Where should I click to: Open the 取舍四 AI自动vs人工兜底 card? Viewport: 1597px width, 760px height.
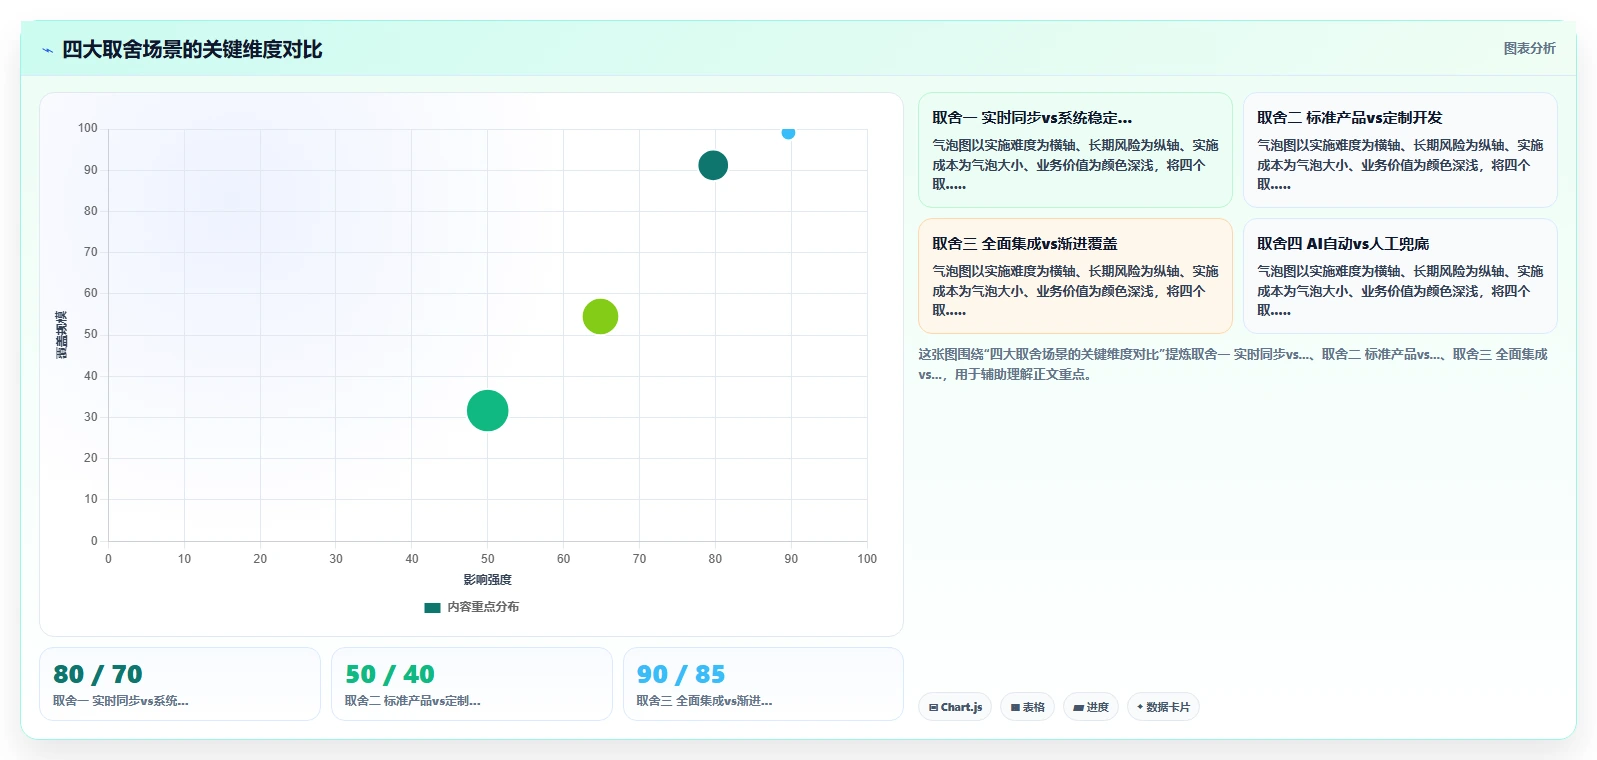pyautogui.click(x=1400, y=276)
